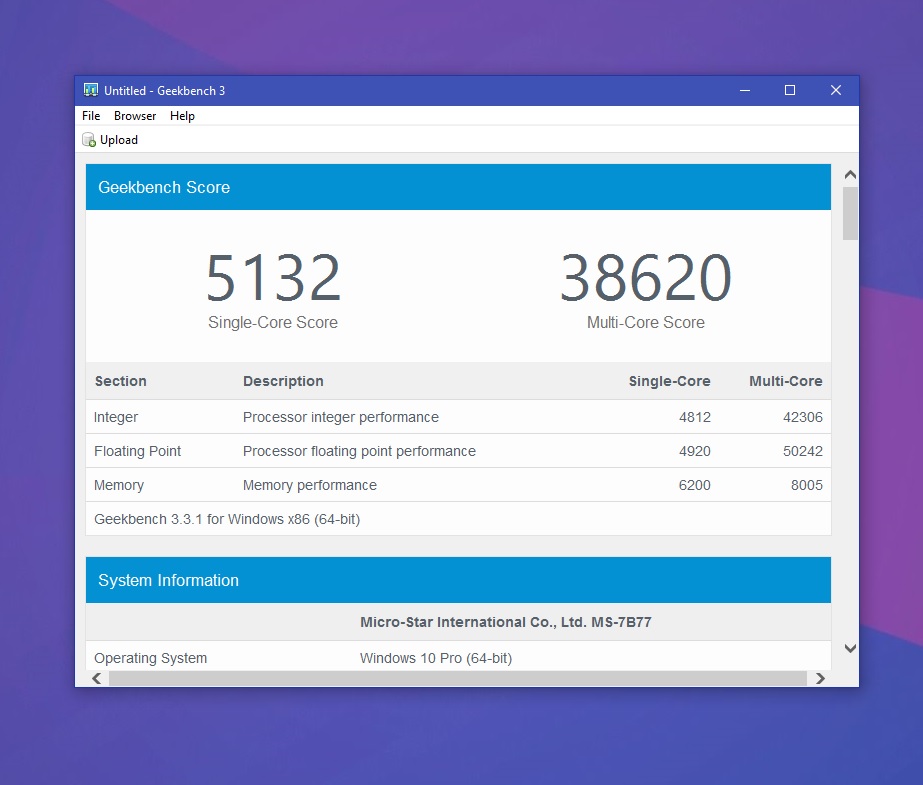The height and width of the screenshot is (785, 923).
Task: Click Integer single-core value 4812
Action: click(x=695, y=417)
